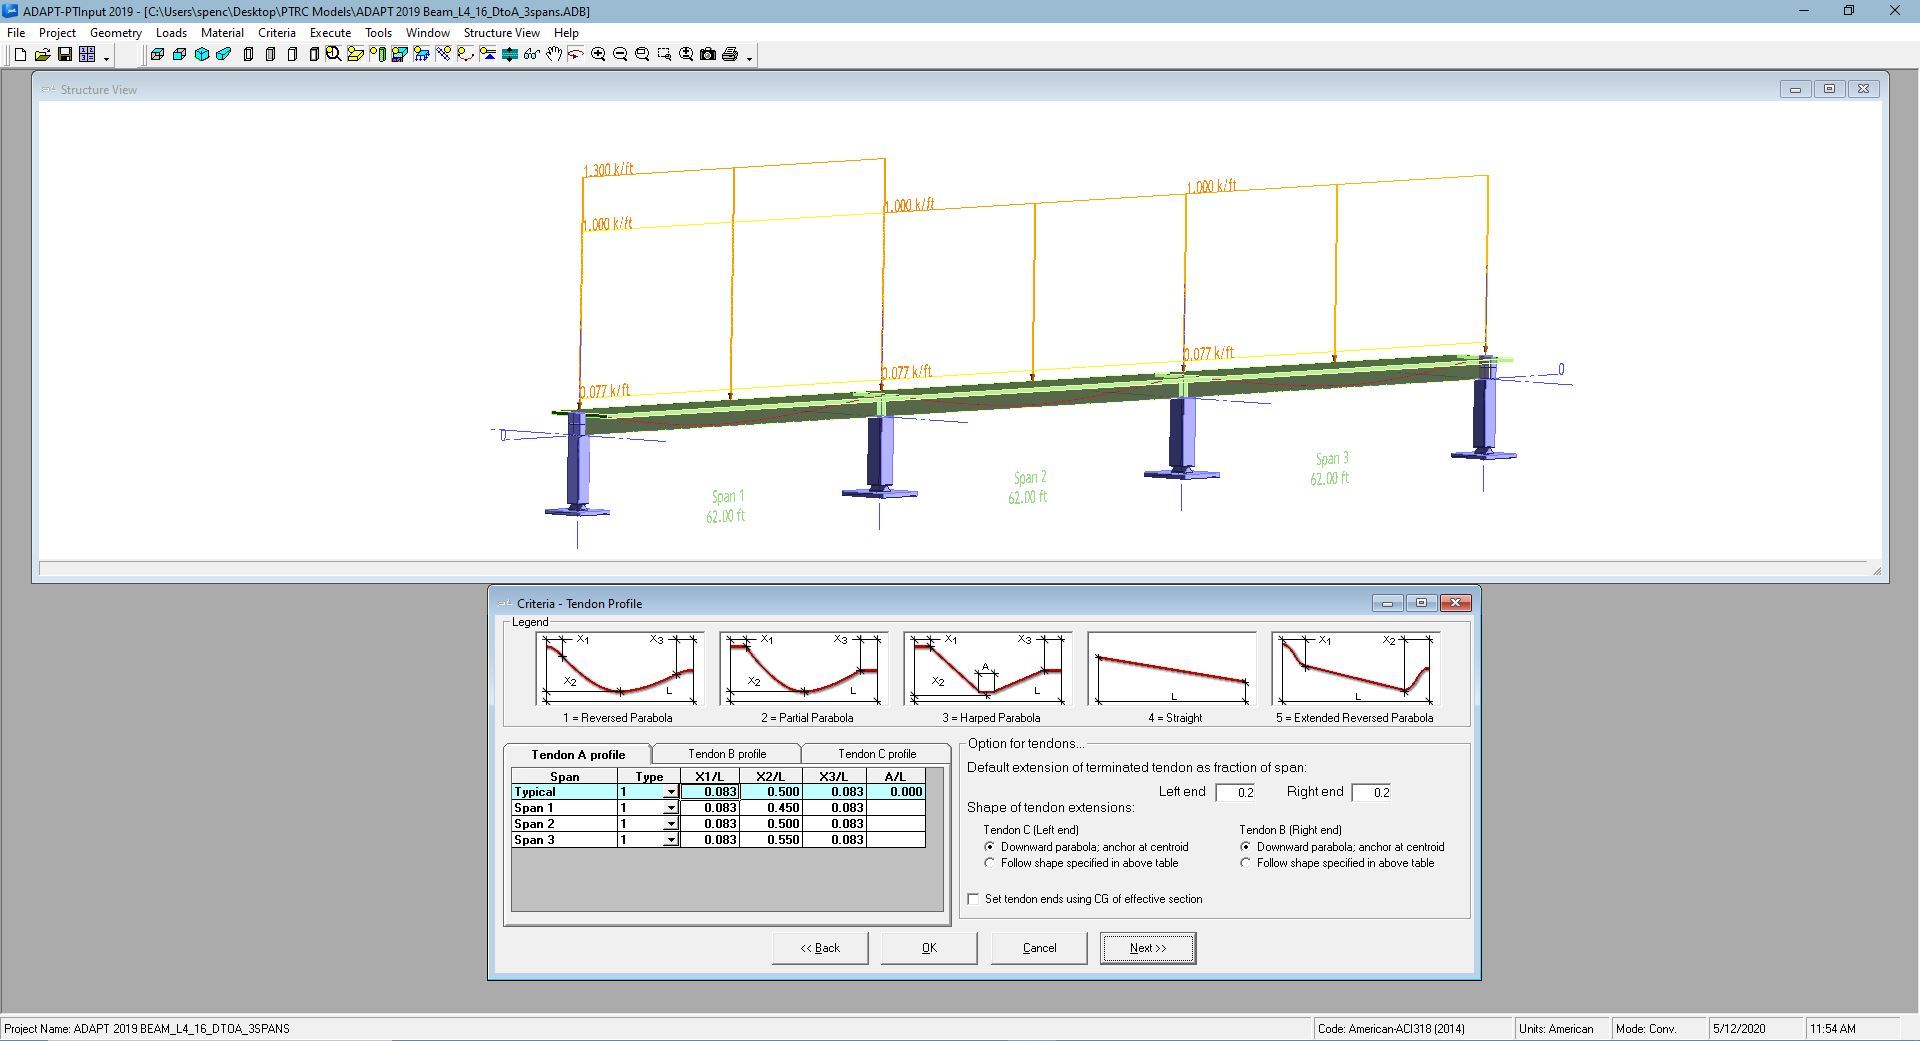Viewport: 1920px width, 1041px height.
Task: Enable Set tendon ends using CG checkbox
Action: 973,899
